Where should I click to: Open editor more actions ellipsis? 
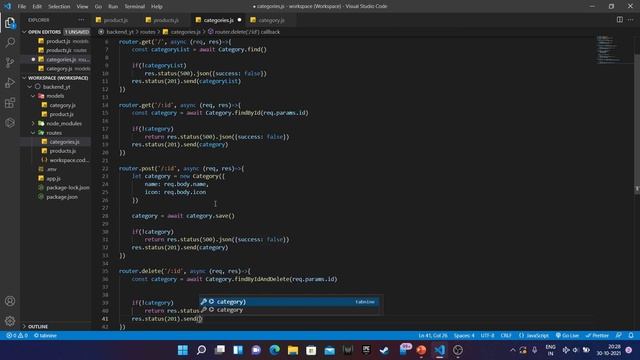[631, 20]
